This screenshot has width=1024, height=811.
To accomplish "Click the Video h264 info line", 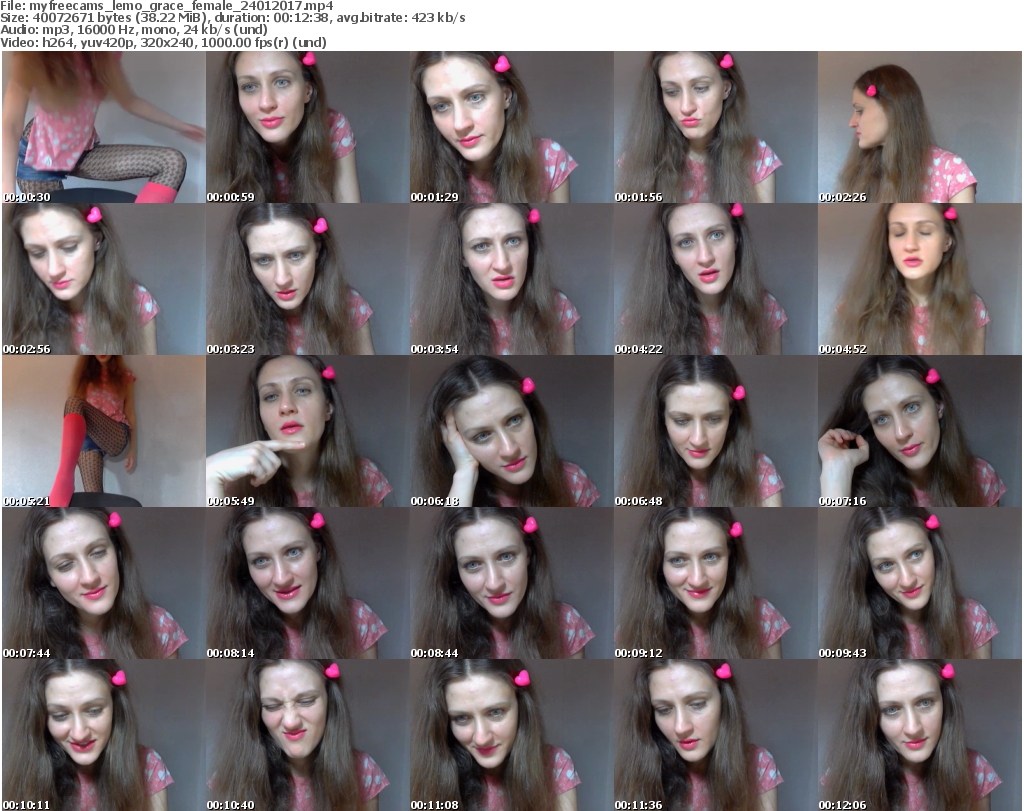I will coord(163,42).
